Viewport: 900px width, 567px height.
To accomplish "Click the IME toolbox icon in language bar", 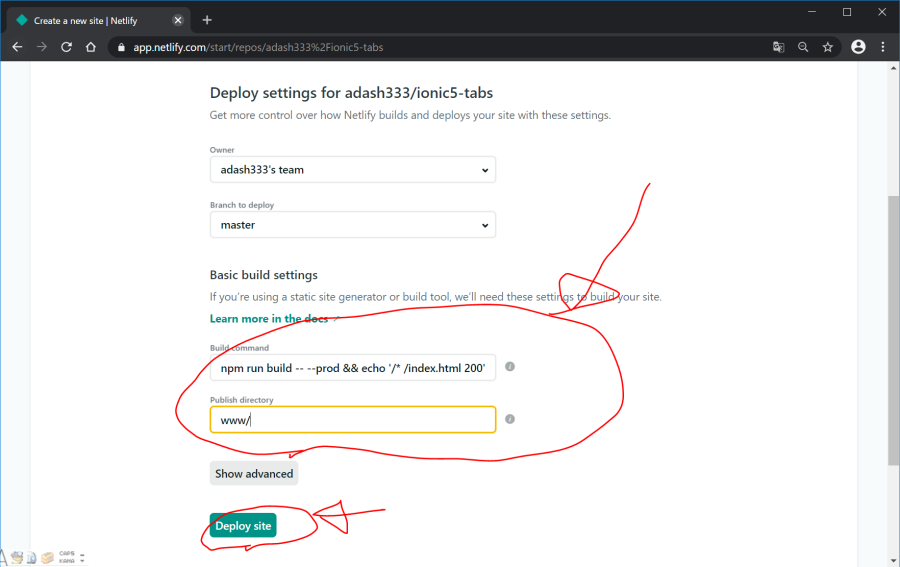I will [x=46, y=557].
